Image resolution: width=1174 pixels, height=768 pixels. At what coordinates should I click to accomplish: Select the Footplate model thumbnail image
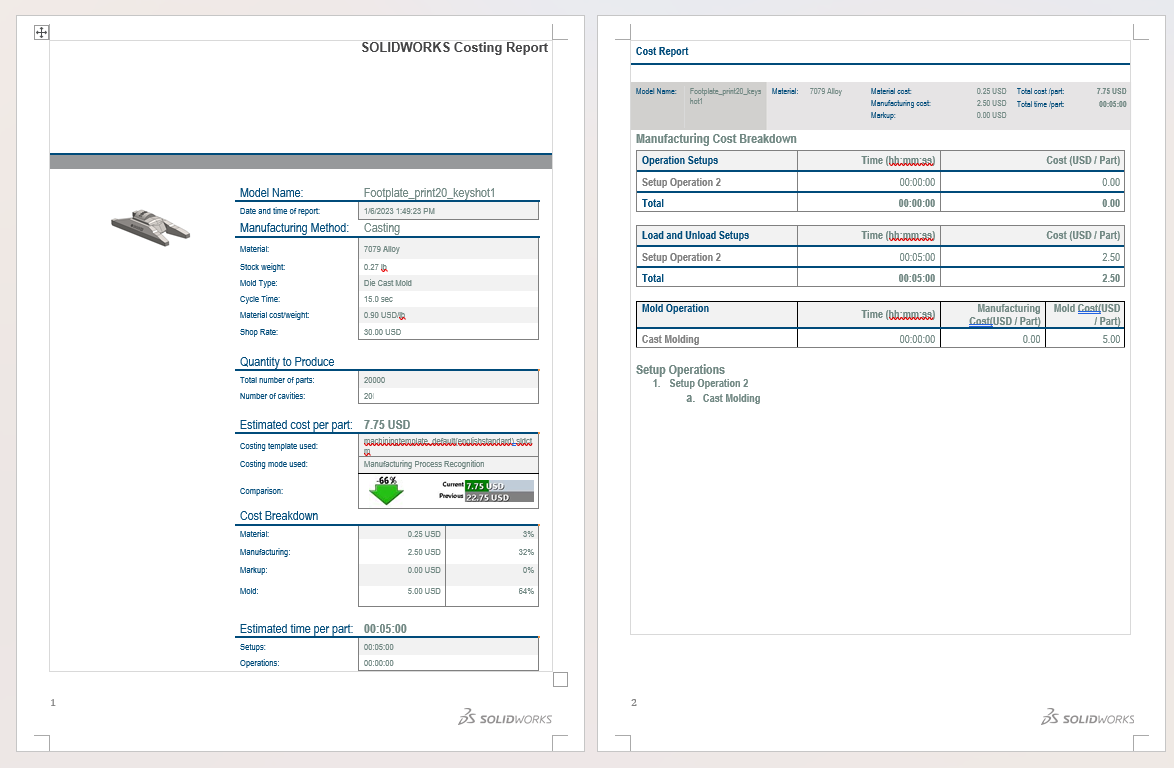point(150,228)
